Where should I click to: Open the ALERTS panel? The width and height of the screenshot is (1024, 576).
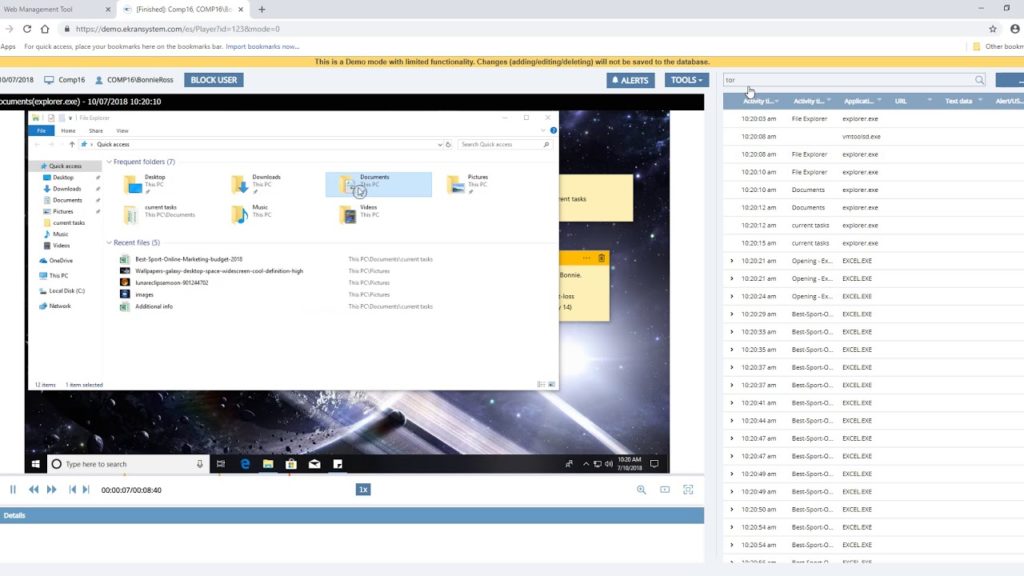631,80
